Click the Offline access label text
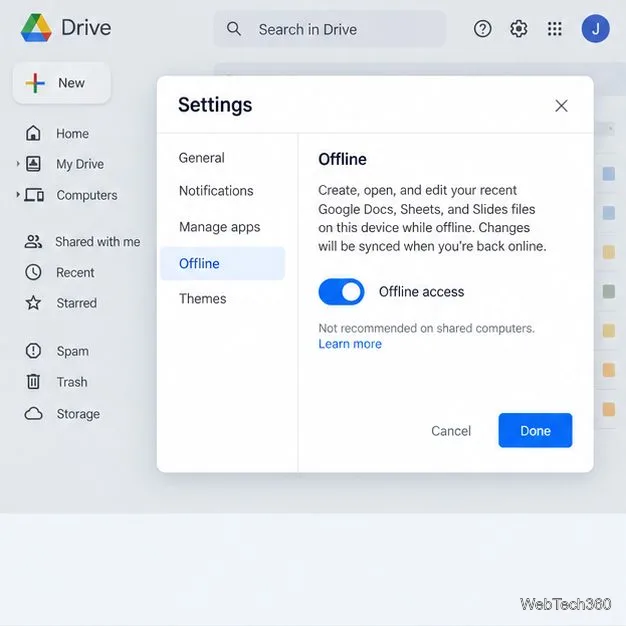The height and width of the screenshot is (626, 626). [421, 292]
